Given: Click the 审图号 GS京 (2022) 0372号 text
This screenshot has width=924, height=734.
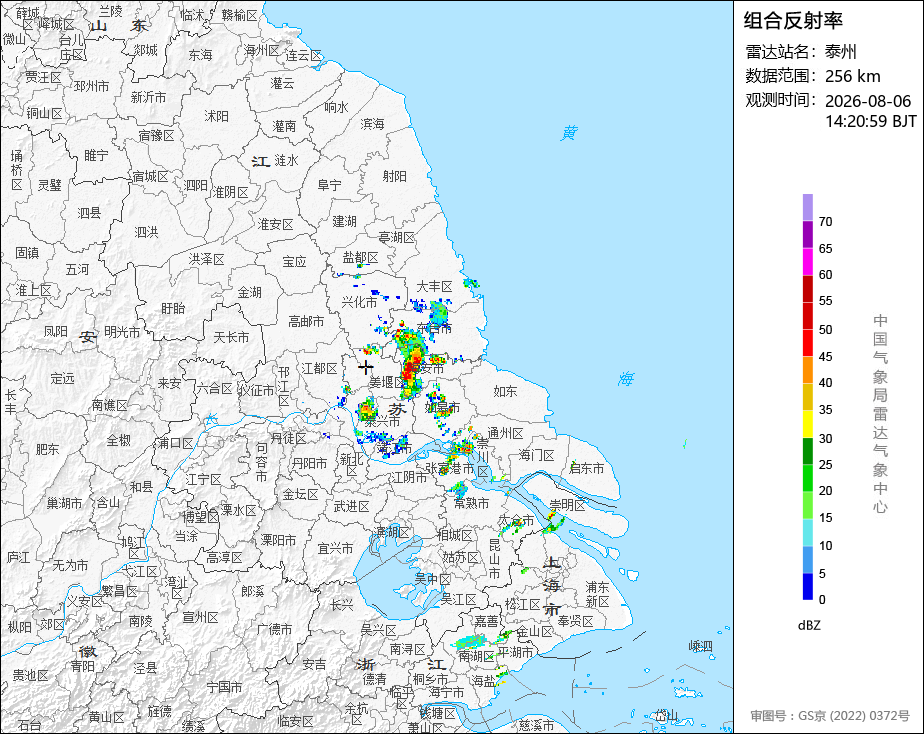Looking at the screenshot, I should [830, 716].
